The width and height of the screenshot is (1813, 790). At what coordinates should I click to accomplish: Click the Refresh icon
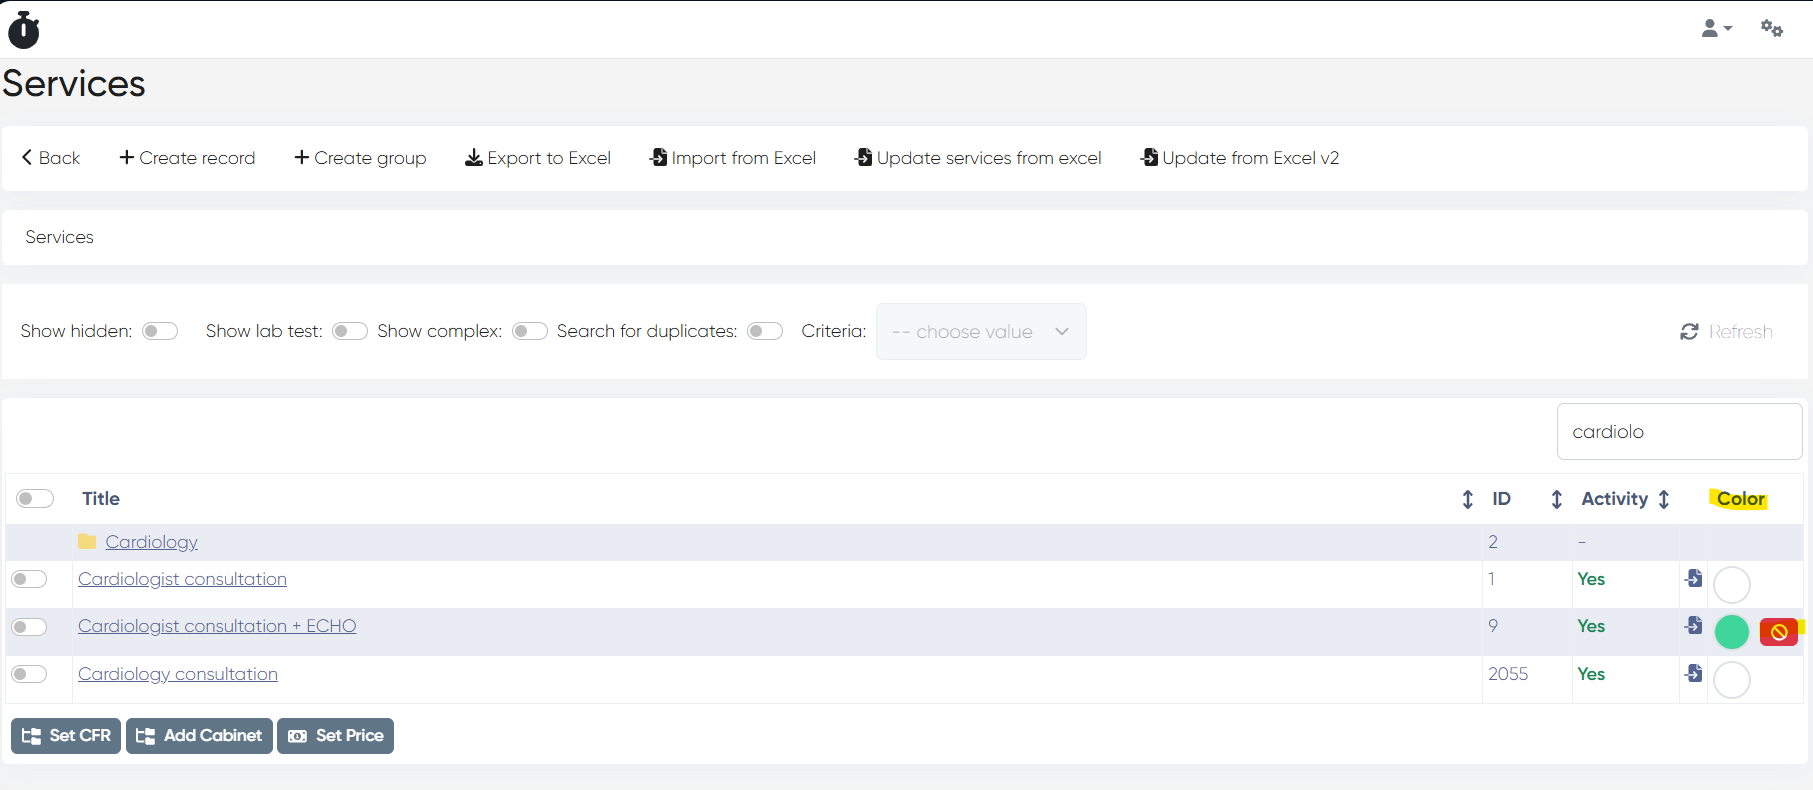tap(1689, 332)
